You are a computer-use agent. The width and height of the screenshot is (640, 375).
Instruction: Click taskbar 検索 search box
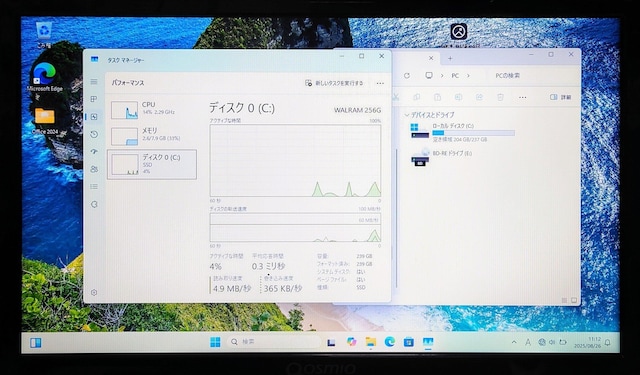pyautogui.click(x=273, y=342)
